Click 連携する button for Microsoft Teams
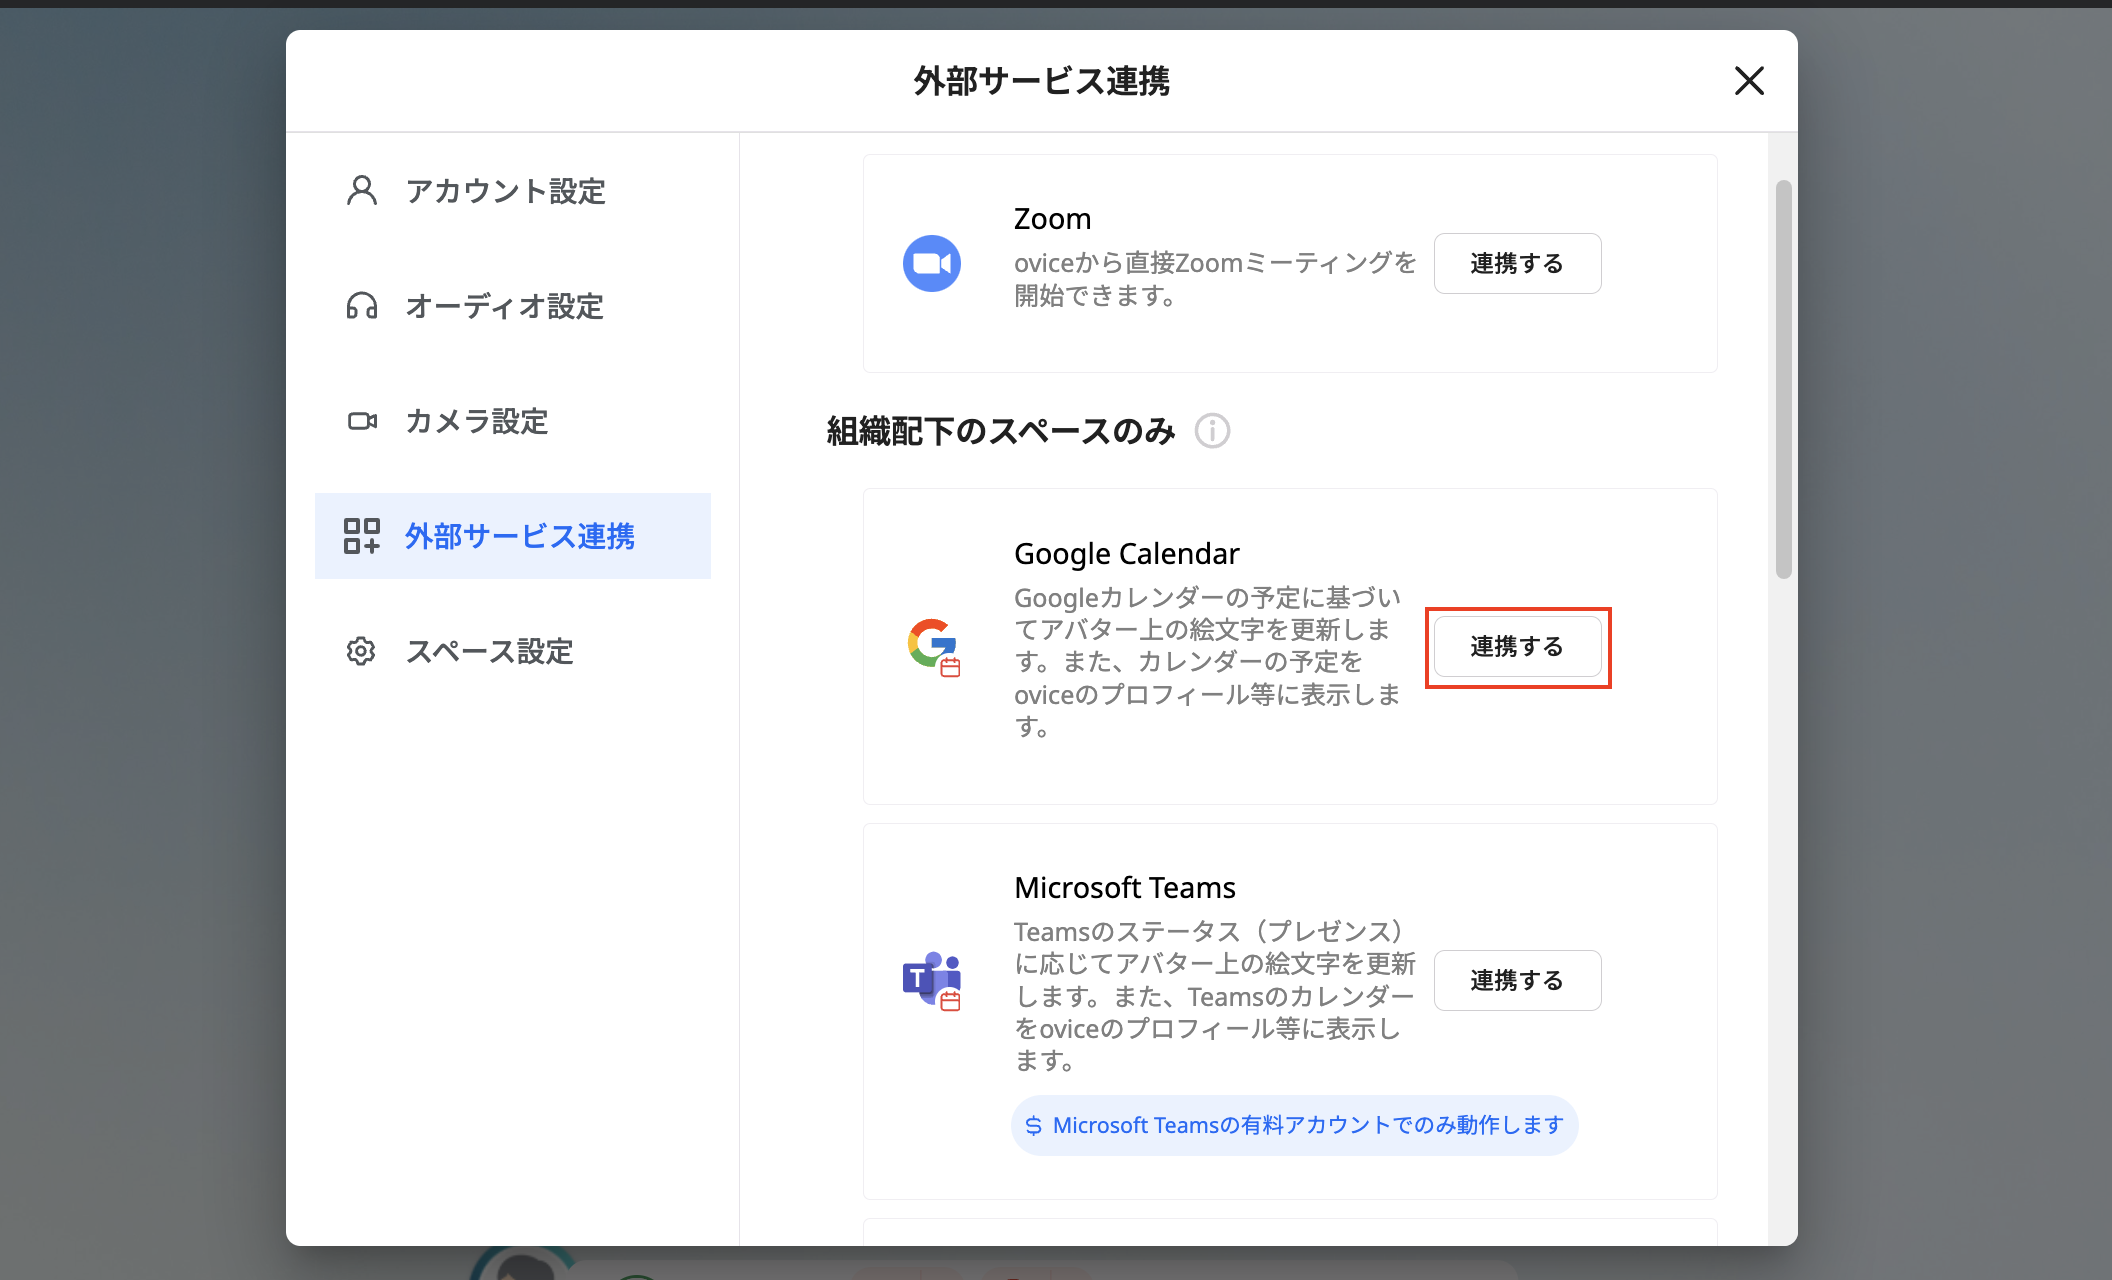Viewport: 2112px width, 1280px height. 1517,980
